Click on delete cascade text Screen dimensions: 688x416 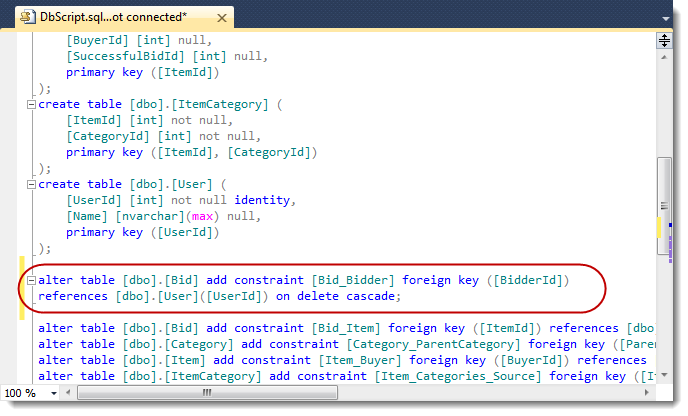click(335, 296)
